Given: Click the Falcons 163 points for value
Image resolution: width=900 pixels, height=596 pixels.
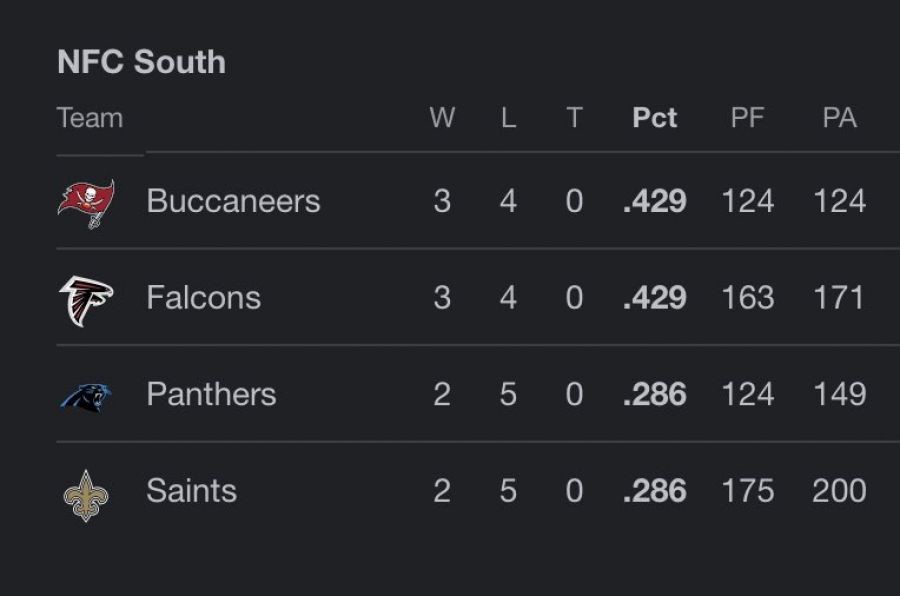Looking at the screenshot, I should tap(747, 298).
